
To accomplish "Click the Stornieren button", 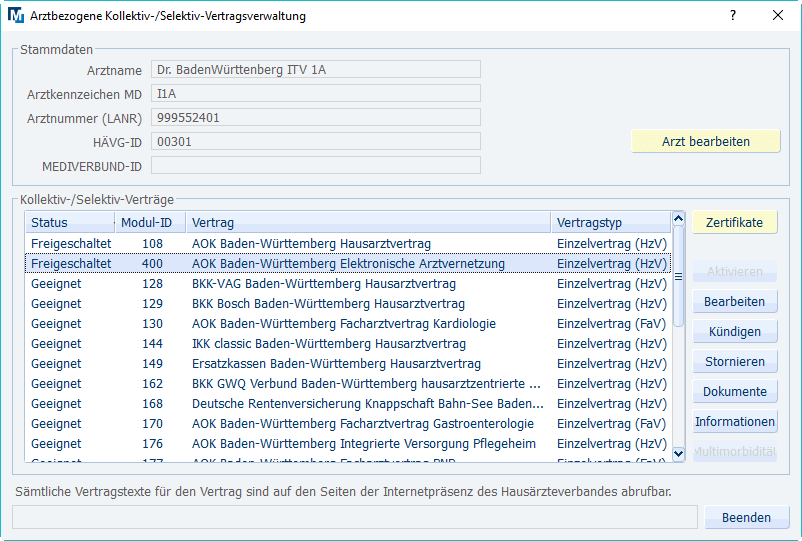I will click(x=734, y=362).
